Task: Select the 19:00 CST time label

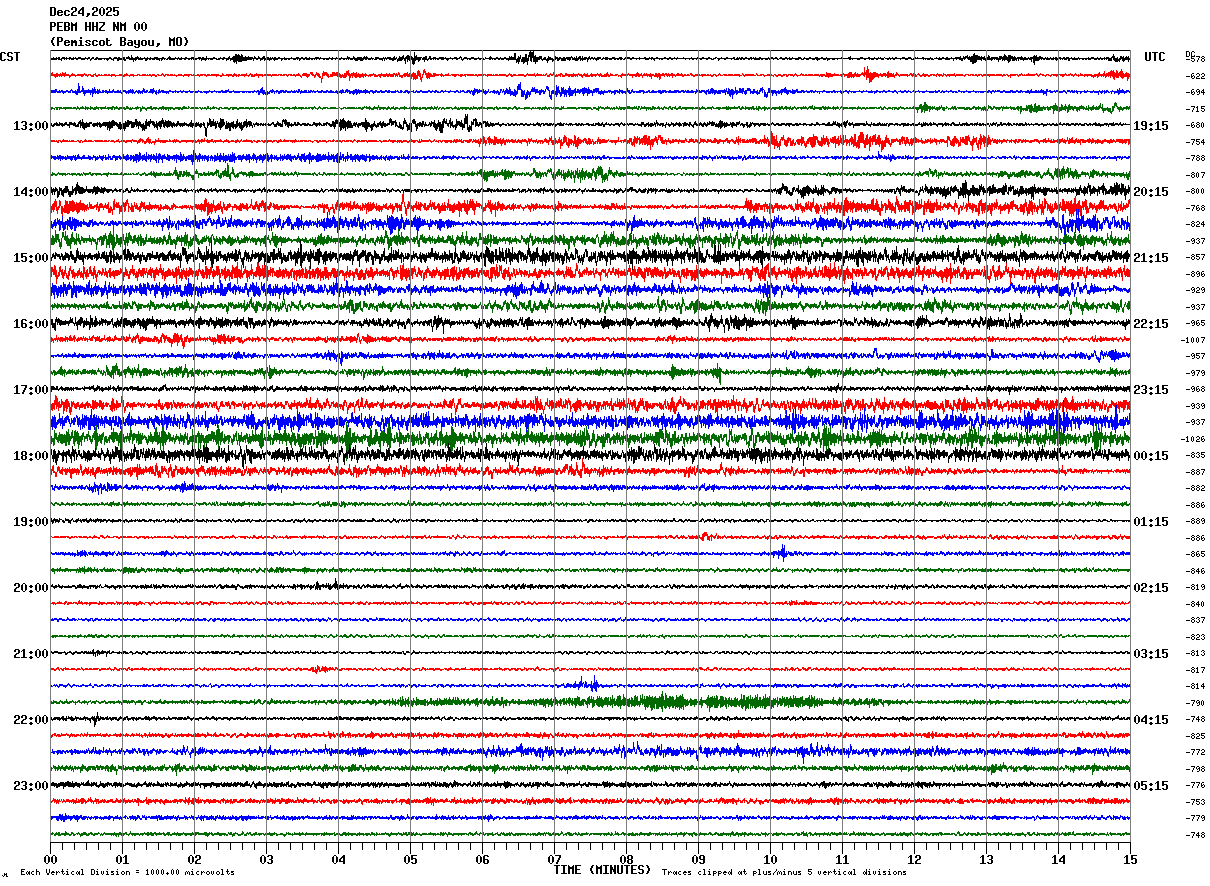Action: 31,522
